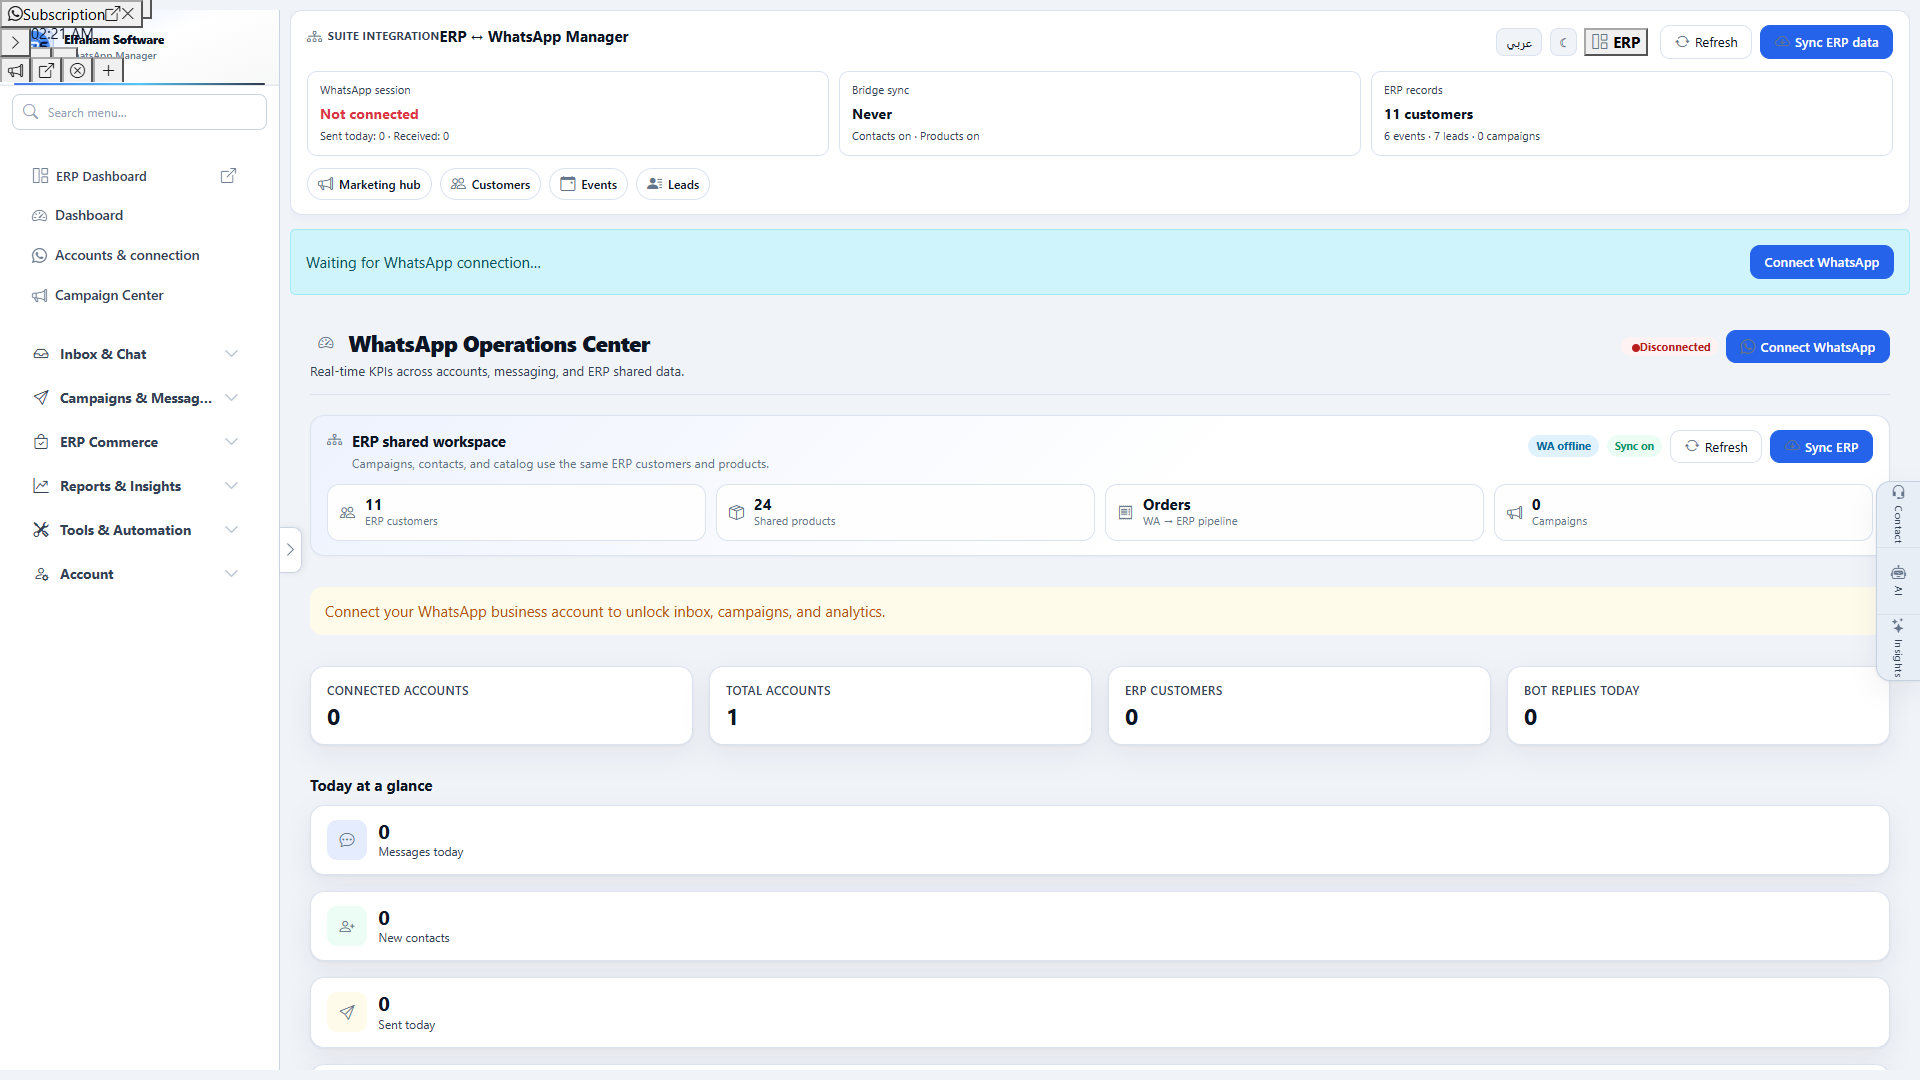
Task: Click the ERP button in the header
Action: pos(1616,42)
